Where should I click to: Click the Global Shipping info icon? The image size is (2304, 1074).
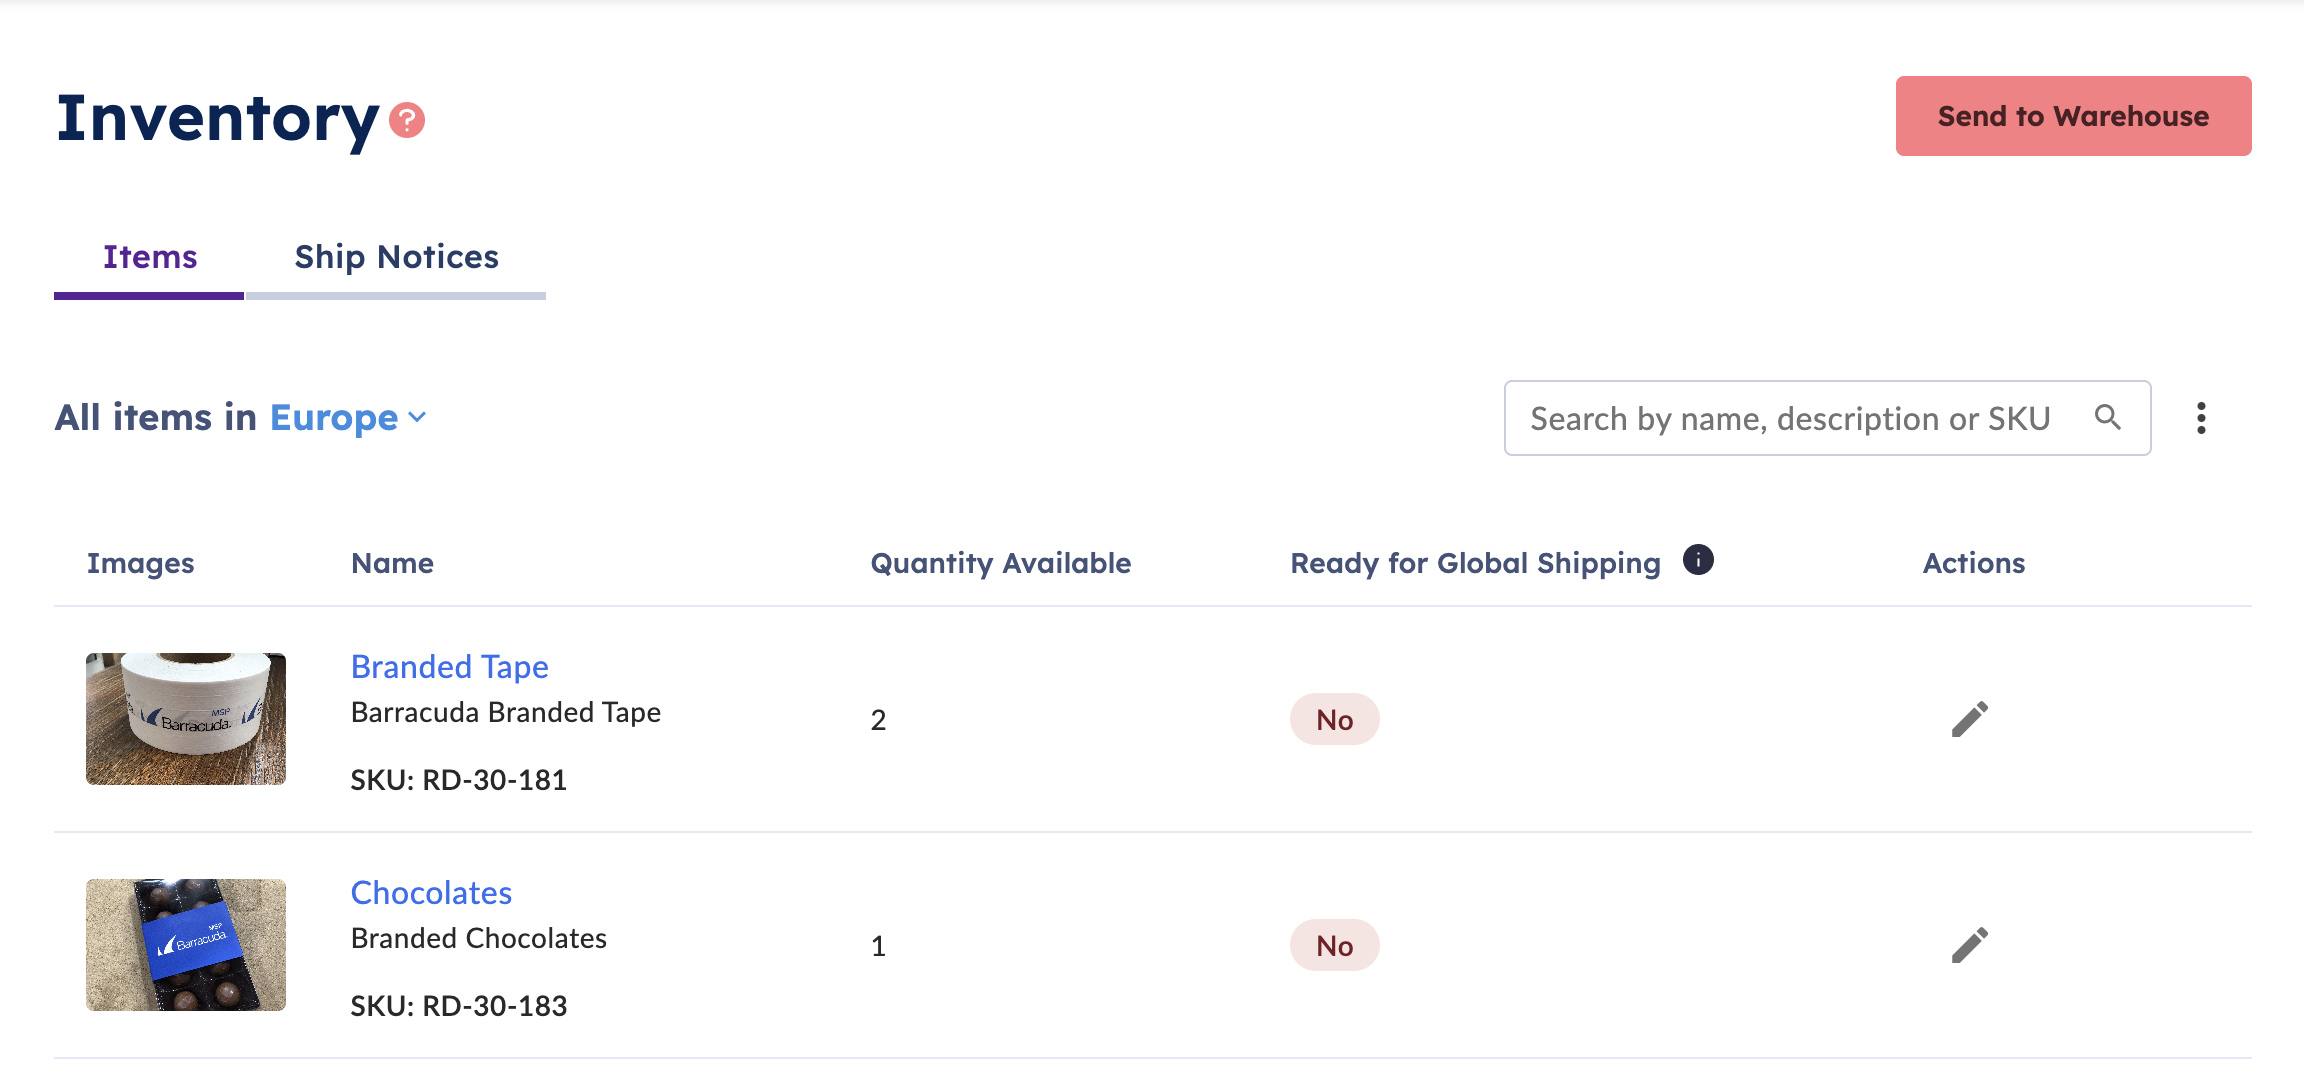pos(1698,560)
